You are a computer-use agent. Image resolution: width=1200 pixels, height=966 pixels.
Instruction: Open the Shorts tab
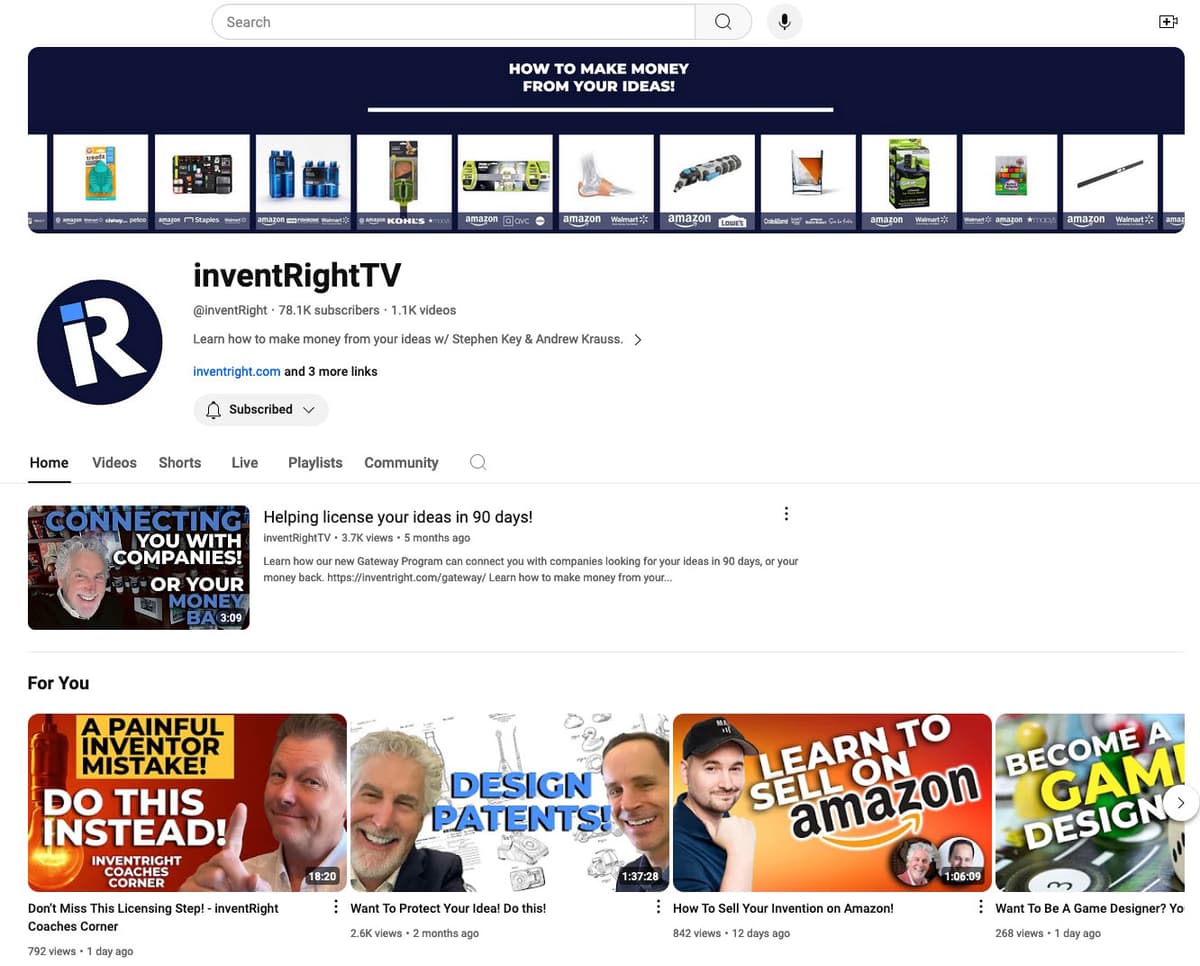point(179,462)
